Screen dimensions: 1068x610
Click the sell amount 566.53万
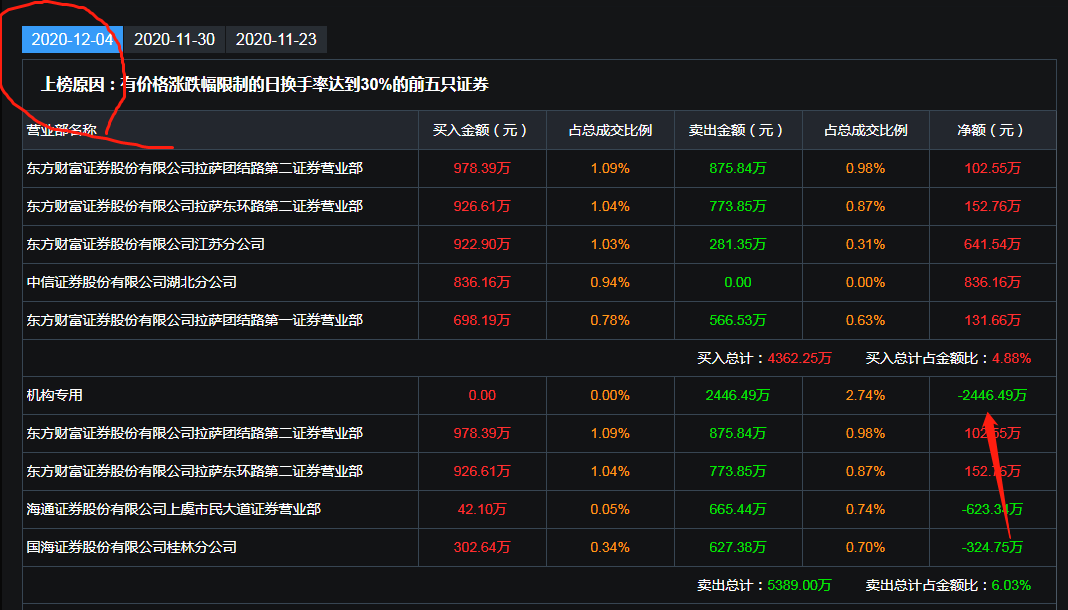[x=738, y=320]
